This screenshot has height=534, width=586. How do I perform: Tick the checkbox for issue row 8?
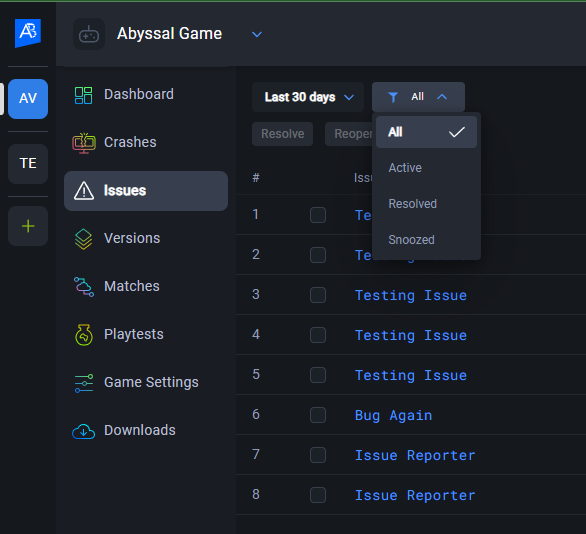pos(318,495)
